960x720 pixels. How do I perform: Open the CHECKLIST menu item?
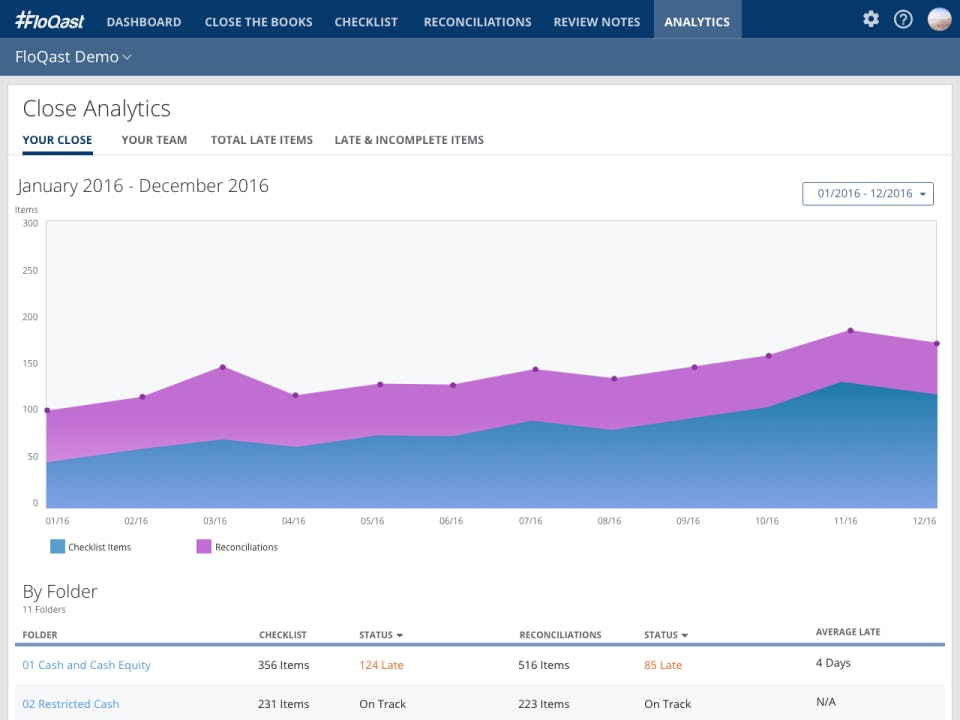pyautogui.click(x=366, y=21)
